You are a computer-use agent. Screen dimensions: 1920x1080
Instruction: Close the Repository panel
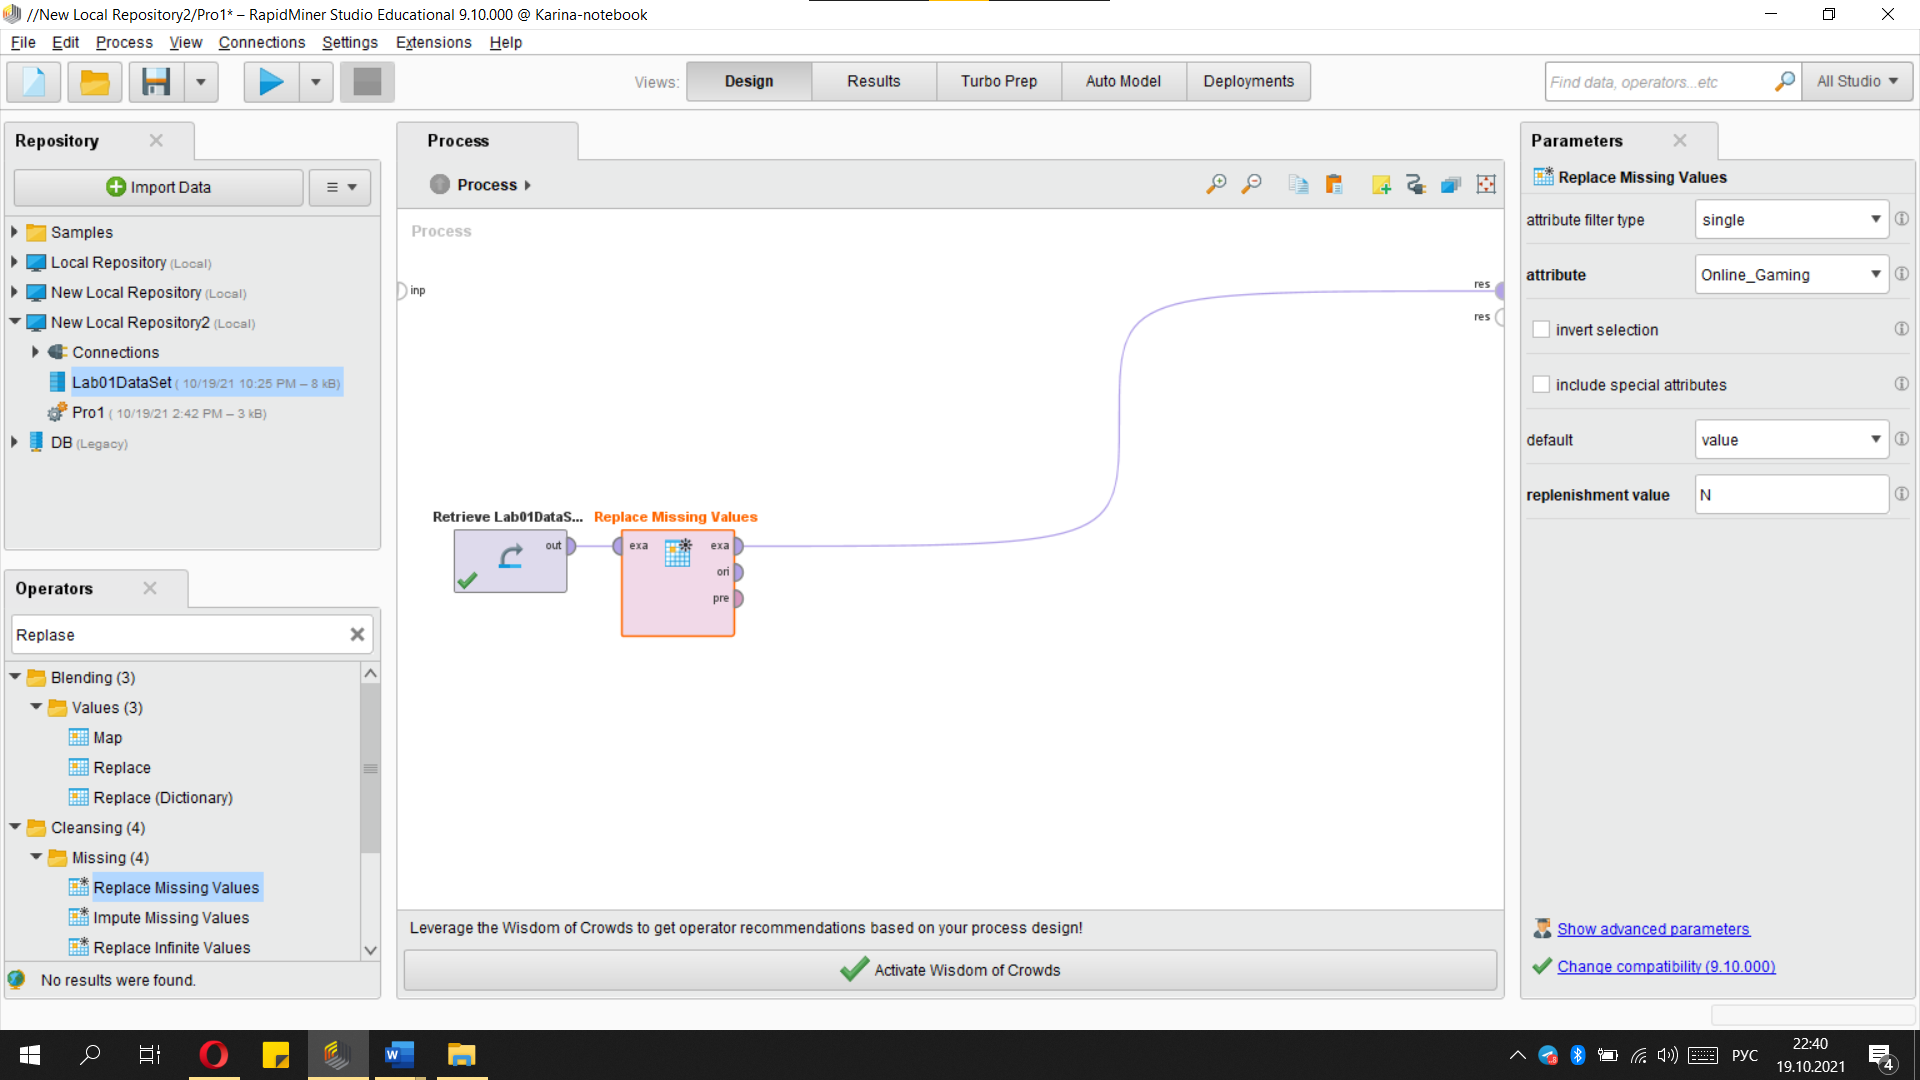coord(156,140)
